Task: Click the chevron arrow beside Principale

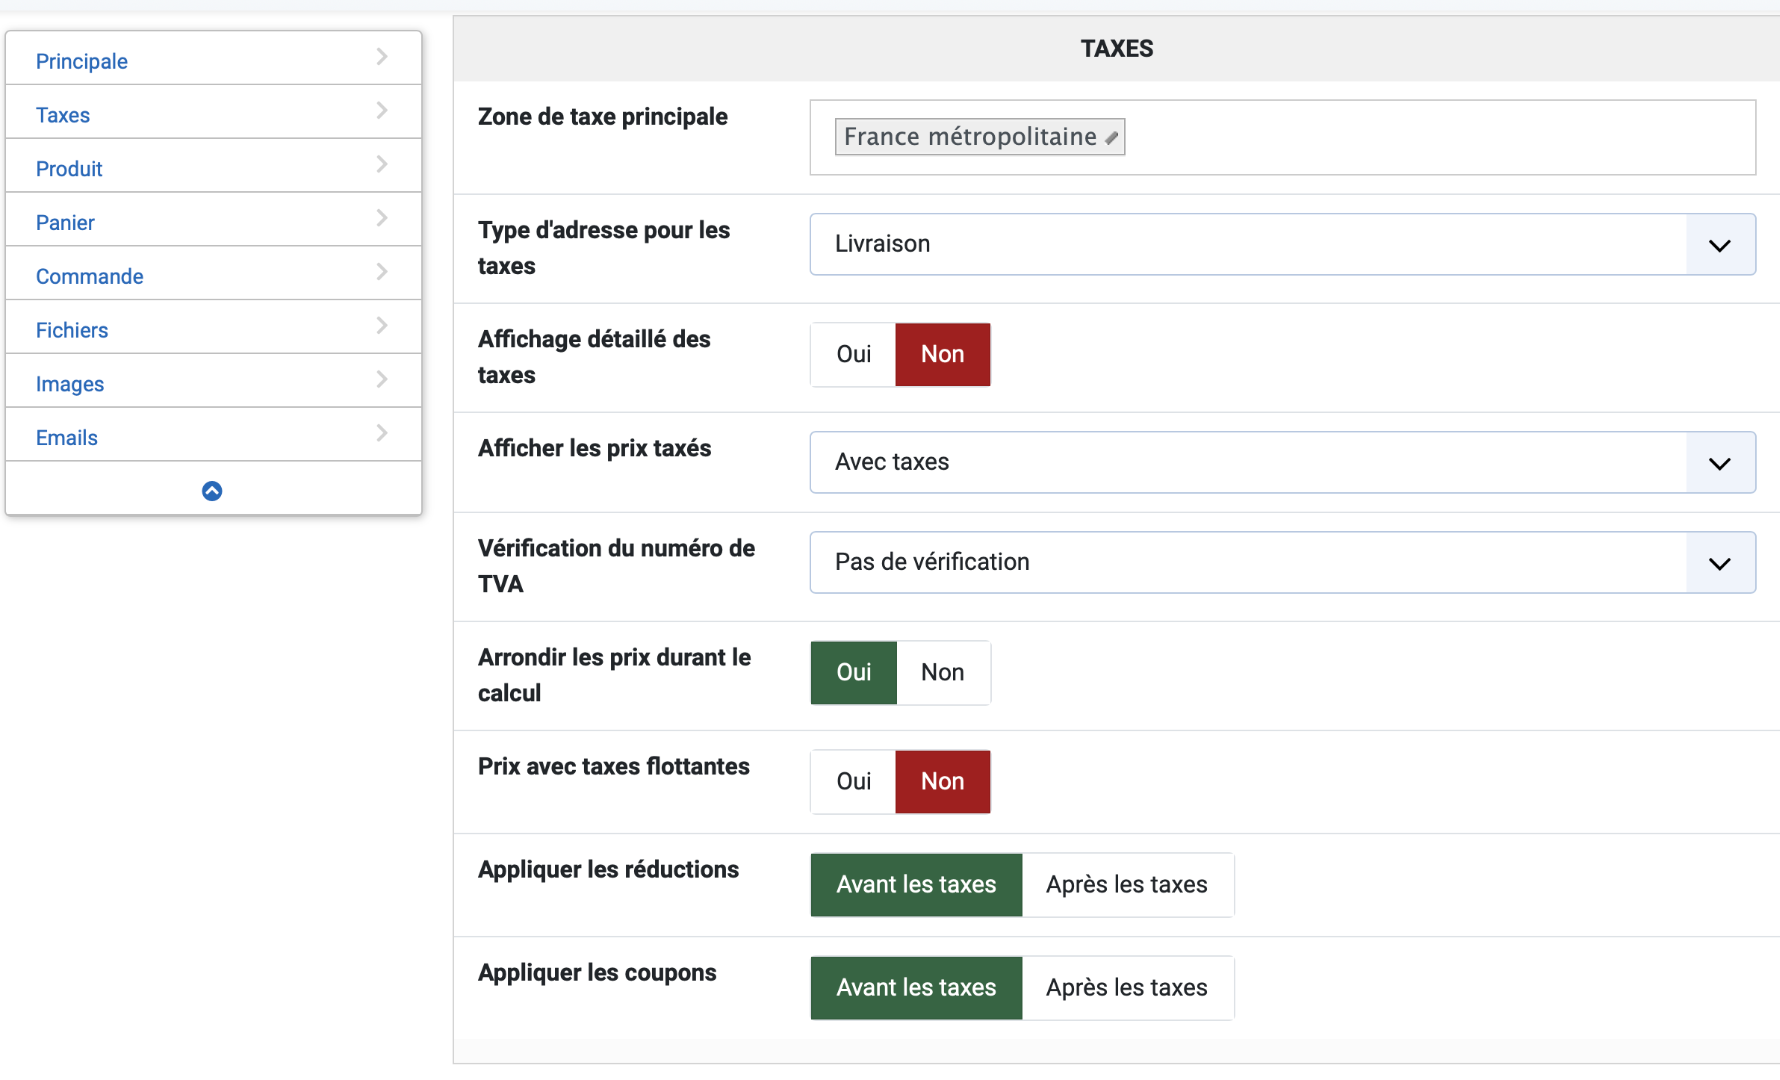Action: (381, 57)
